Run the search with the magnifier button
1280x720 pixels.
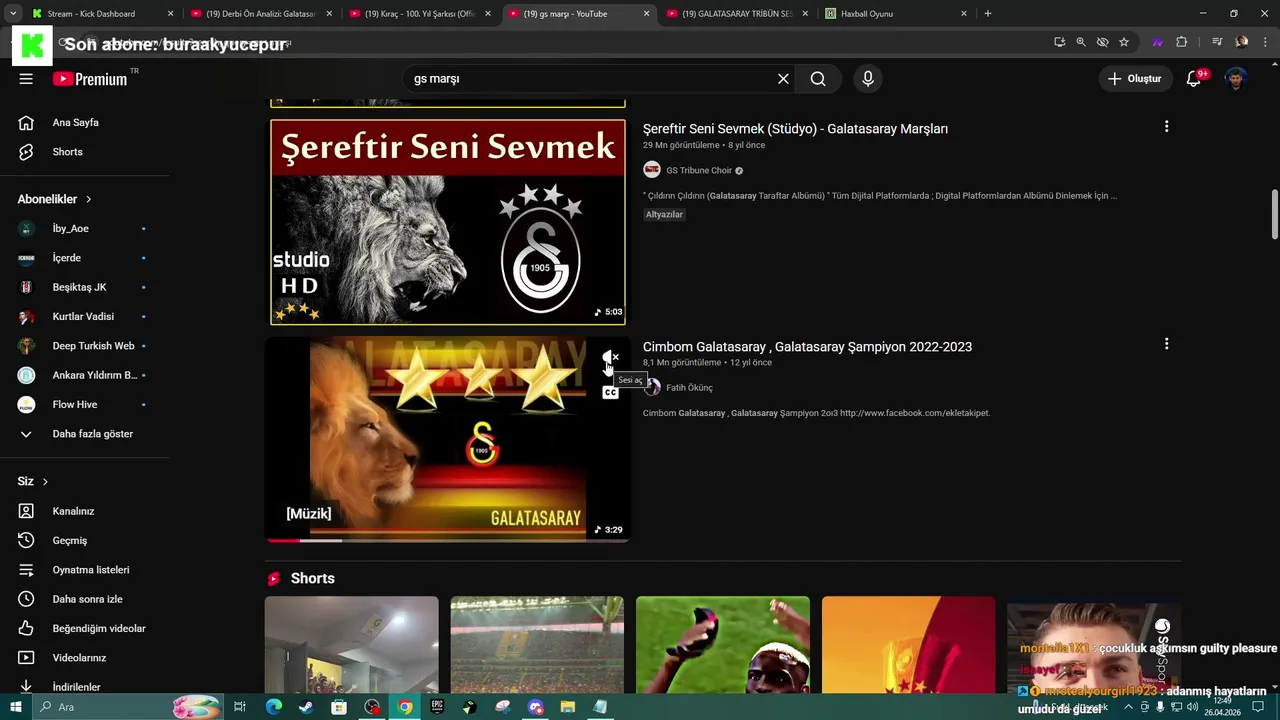(818, 79)
